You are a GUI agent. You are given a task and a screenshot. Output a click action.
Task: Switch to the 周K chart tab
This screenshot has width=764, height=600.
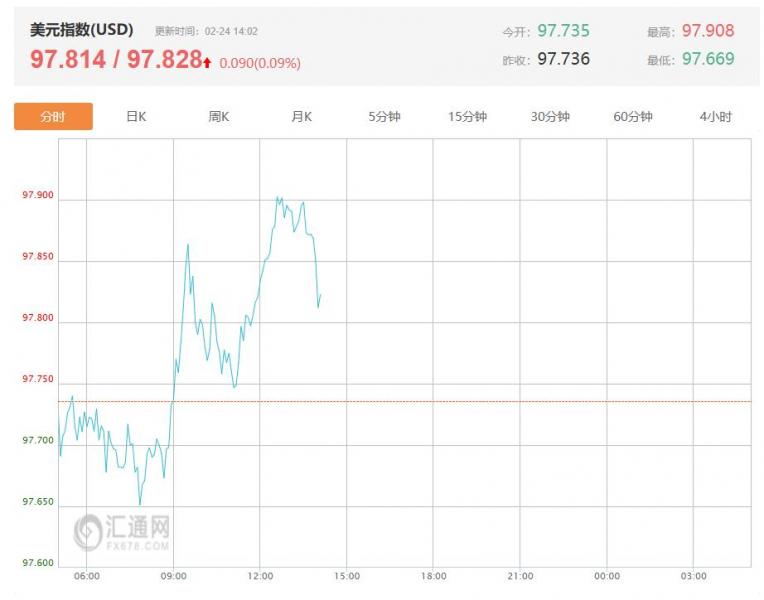pyautogui.click(x=219, y=116)
